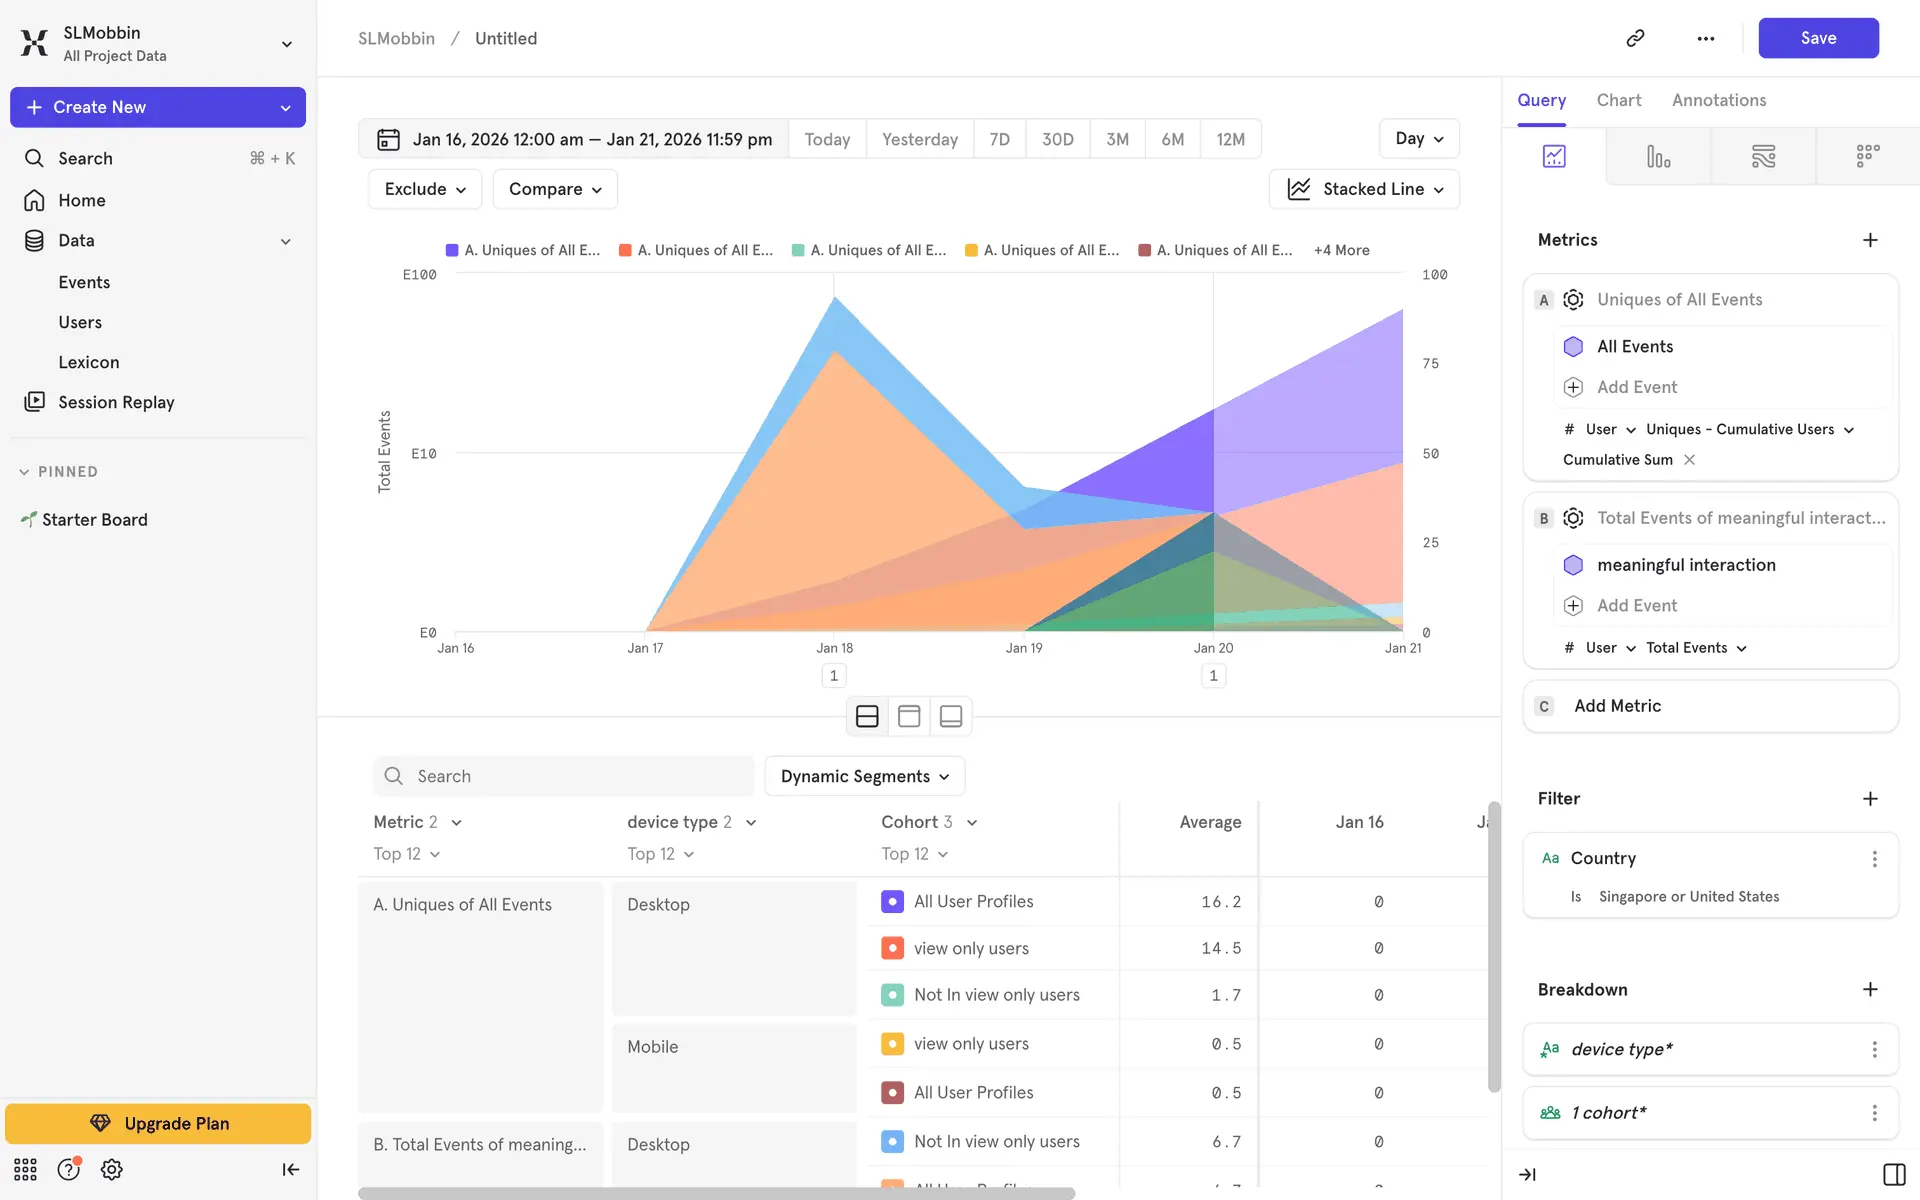Collapse the left sidebar
This screenshot has height=1200, width=1920.
coord(290,1169)
